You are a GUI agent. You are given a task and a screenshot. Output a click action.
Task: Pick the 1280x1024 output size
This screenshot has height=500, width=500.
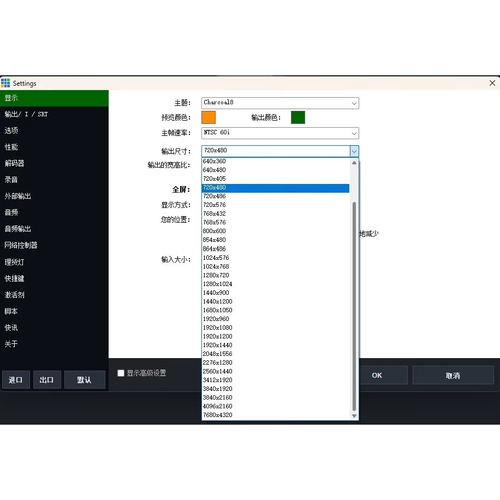pyautogui.click(x=276, y=284)
